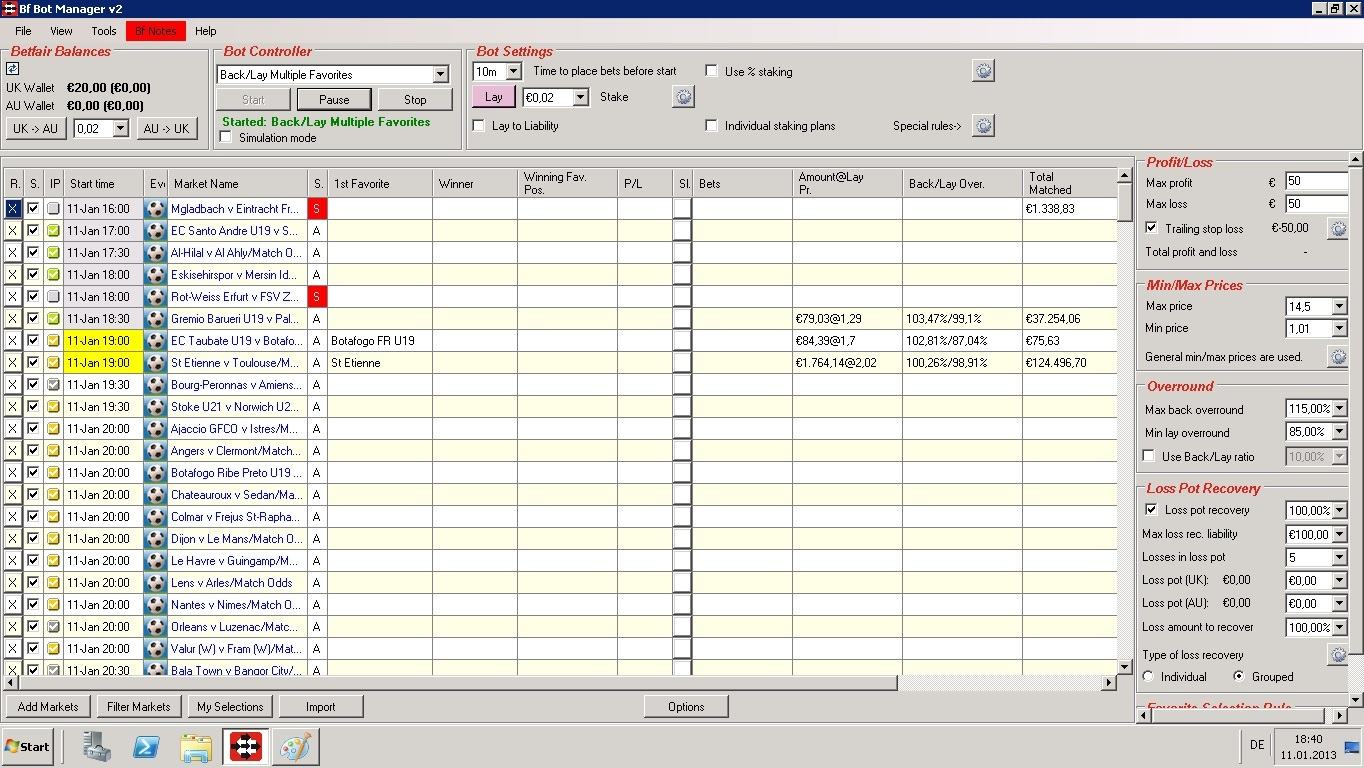This screenshot has width=1364, height=768.
Task: Open the File menu
Action: pyautogui.click(x=23, y=31)
